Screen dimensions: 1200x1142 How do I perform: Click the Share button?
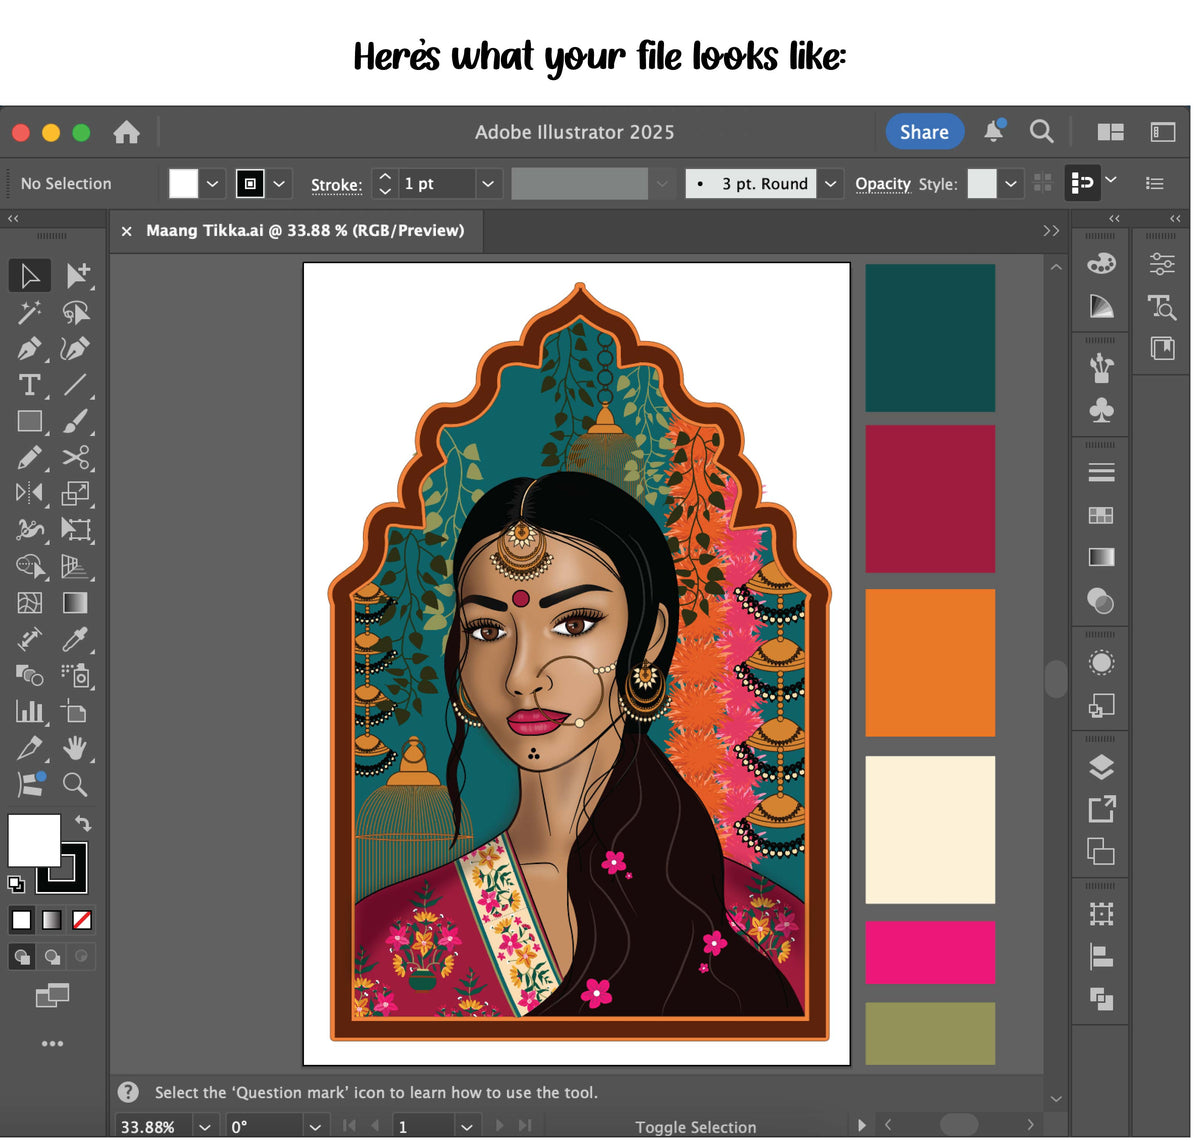pos(924,132)
